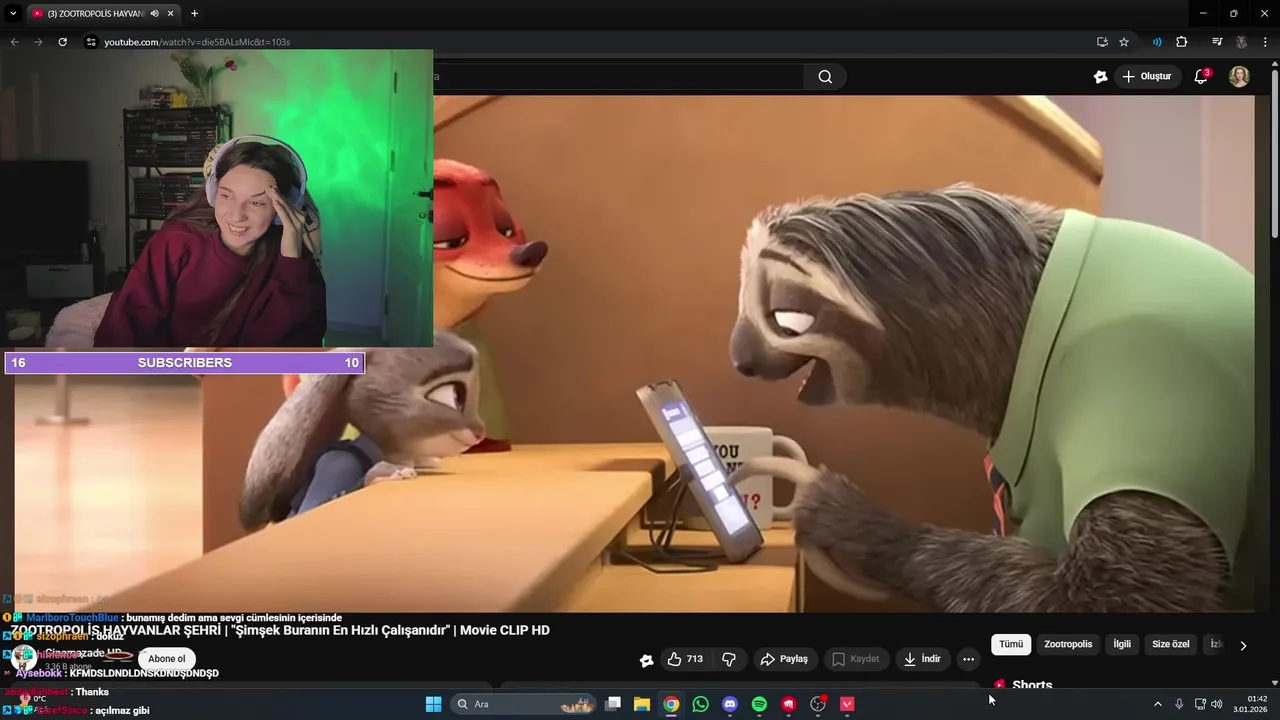View site information icon in address bar
This screenshot has height=720, width=1280.
click(91, 42)
